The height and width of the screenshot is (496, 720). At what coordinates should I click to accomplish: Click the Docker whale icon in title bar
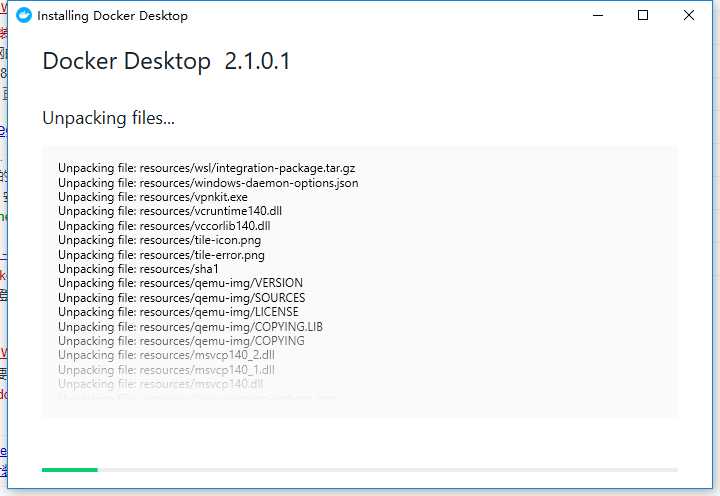point(23,15)
